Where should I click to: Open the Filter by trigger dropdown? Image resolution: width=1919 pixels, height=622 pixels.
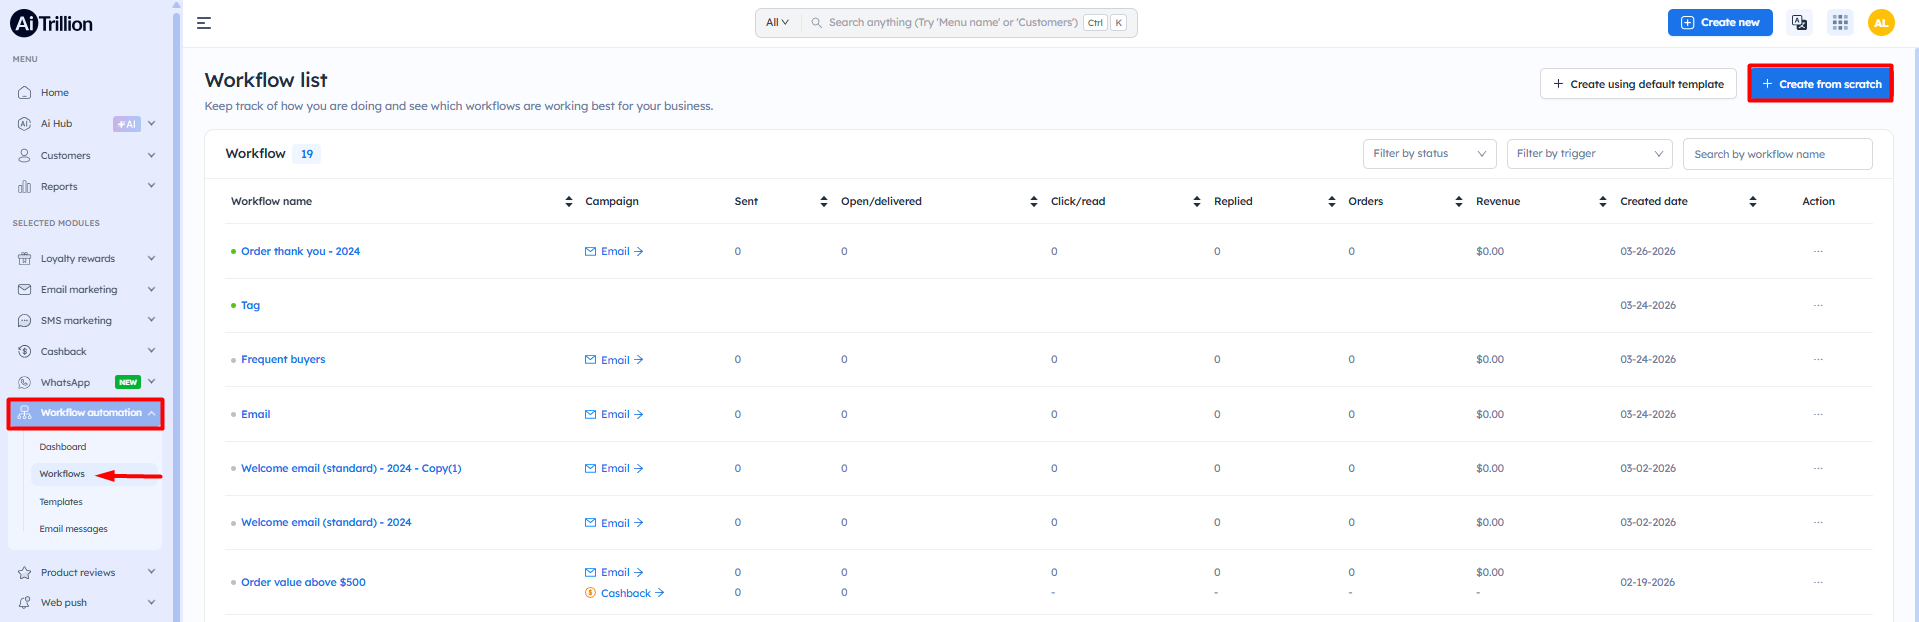tap(1589, 154)
